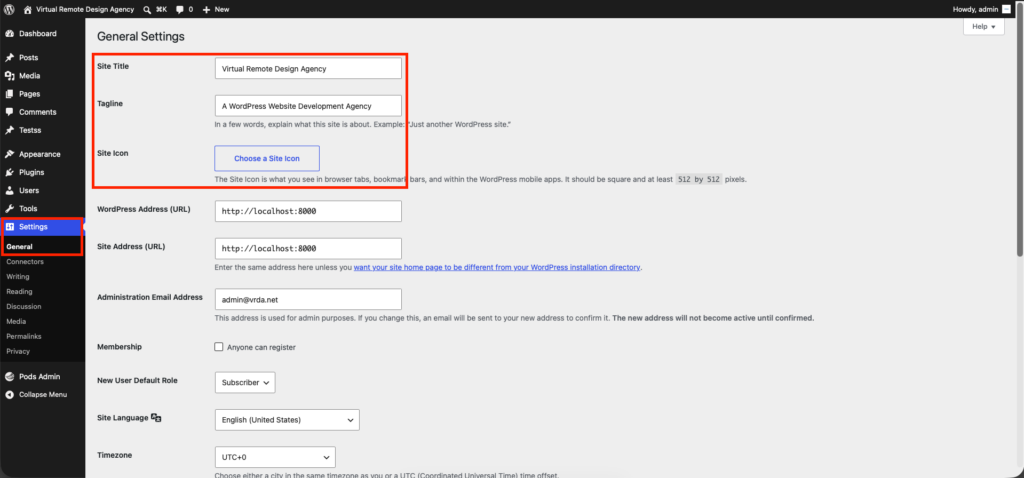Click the Membership label
Viewport: 1024px width, 478px height.
120,347
